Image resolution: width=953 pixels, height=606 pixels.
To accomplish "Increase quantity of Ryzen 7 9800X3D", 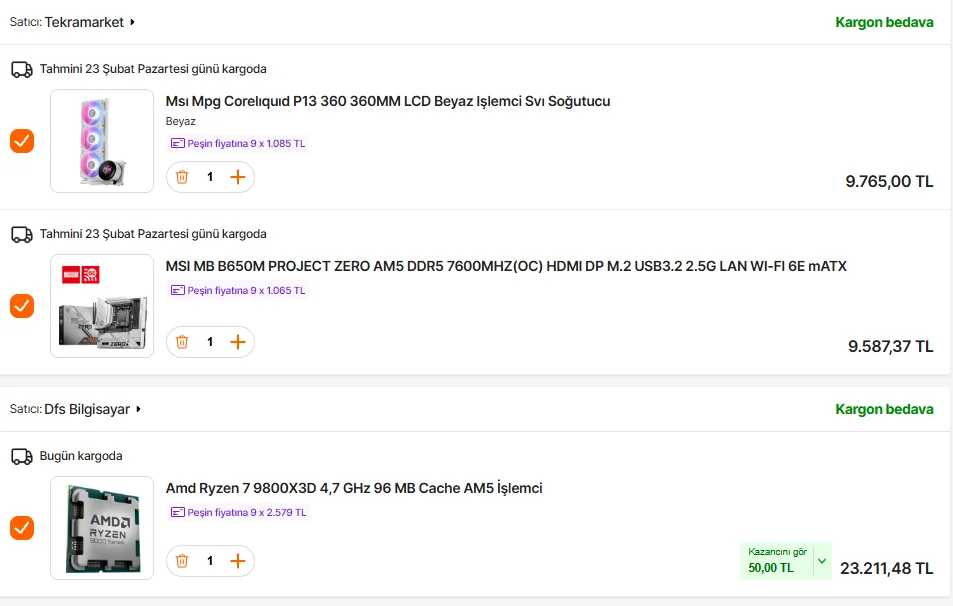I will pos(237,561).
